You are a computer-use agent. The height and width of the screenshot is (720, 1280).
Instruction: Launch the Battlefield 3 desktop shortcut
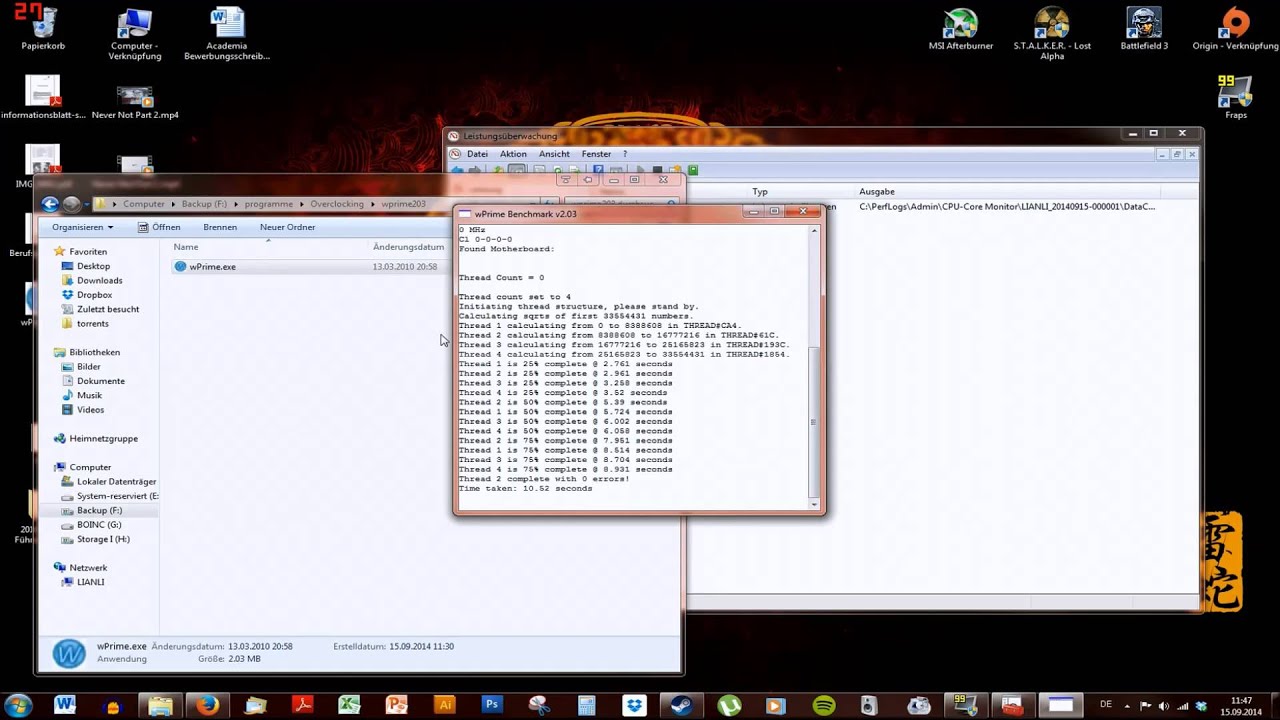(1144, 28)
